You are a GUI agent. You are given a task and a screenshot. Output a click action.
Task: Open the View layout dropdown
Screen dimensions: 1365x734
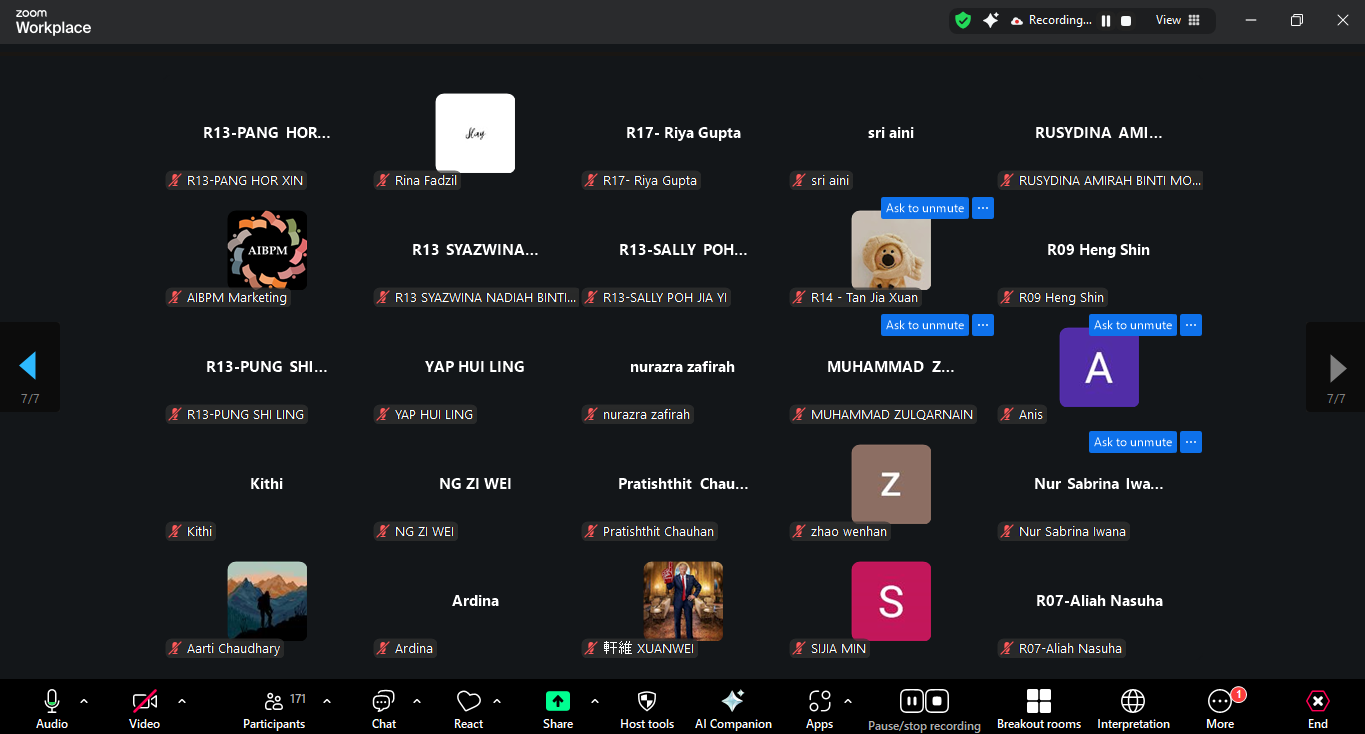(1178, 20)
